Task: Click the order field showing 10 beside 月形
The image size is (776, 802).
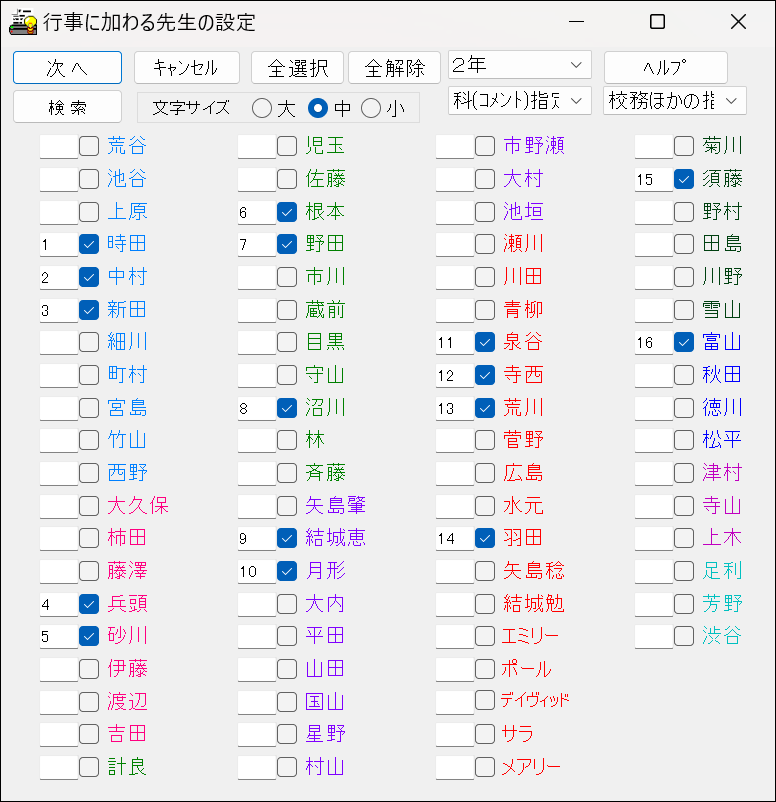Action: pos(257,571)
